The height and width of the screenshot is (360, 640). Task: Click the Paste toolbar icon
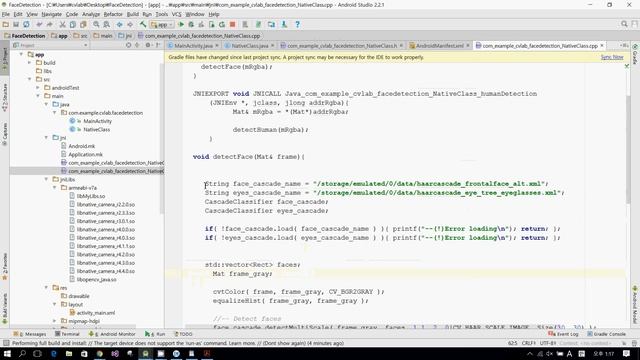click(83, 24)
